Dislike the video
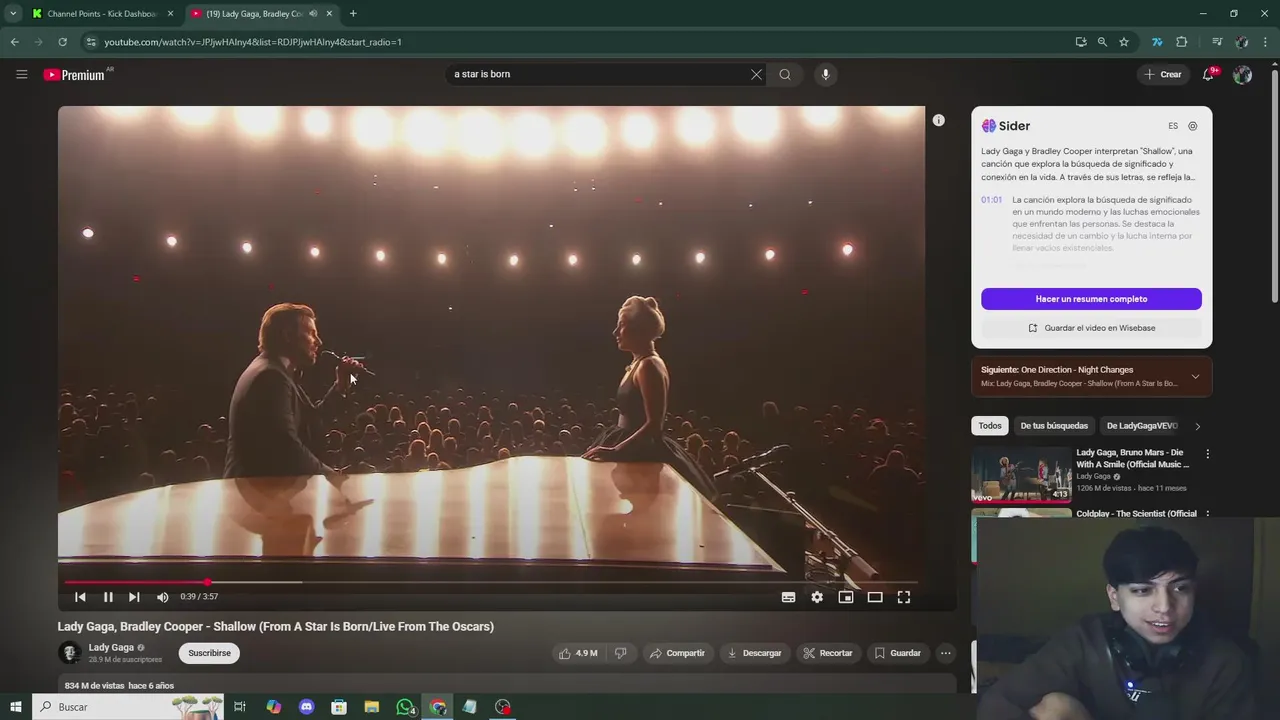 coord(621,653)
